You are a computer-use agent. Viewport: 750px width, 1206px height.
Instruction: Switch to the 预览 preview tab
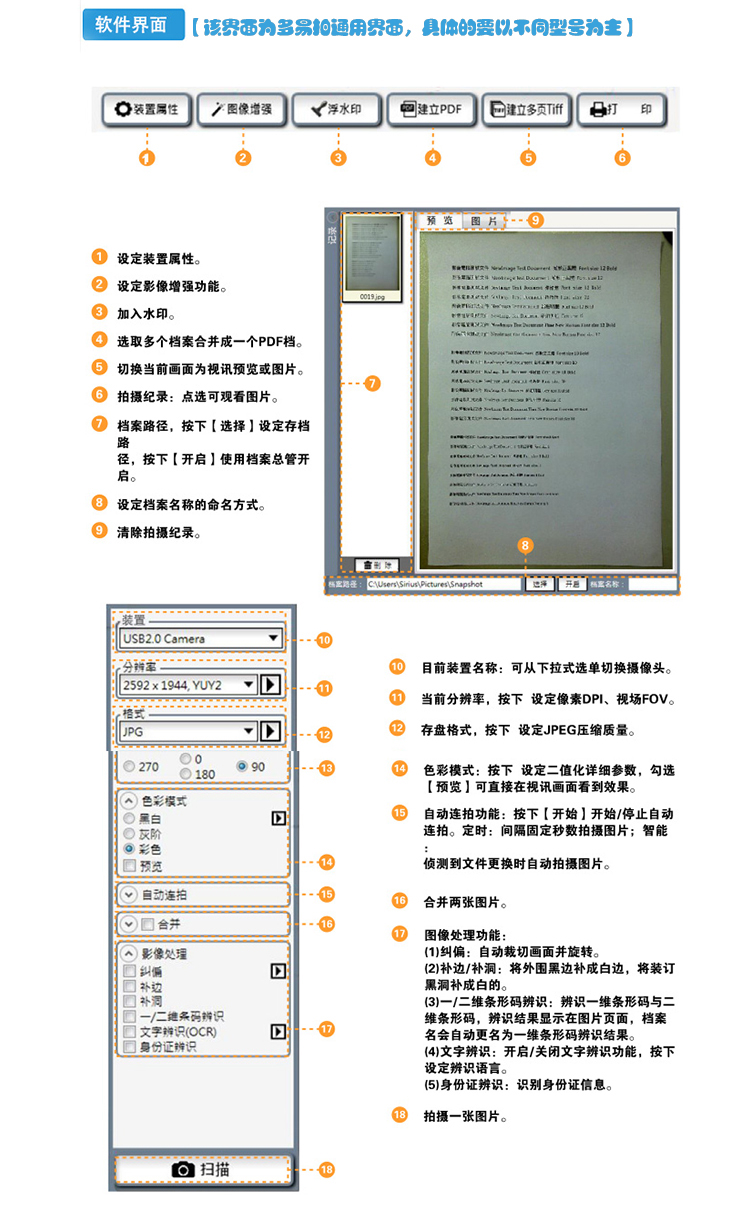(x=440, y=220)
